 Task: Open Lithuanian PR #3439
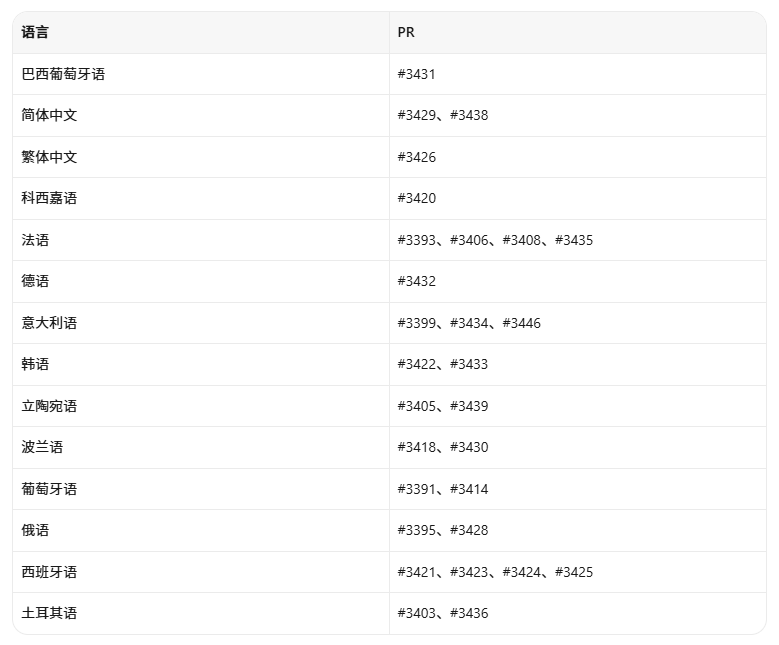click(x=469, y=406)
